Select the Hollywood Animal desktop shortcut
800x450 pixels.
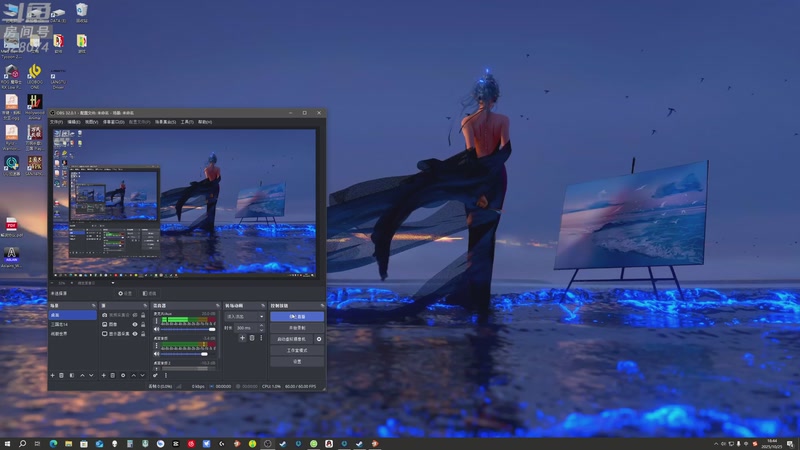[34, 107]
